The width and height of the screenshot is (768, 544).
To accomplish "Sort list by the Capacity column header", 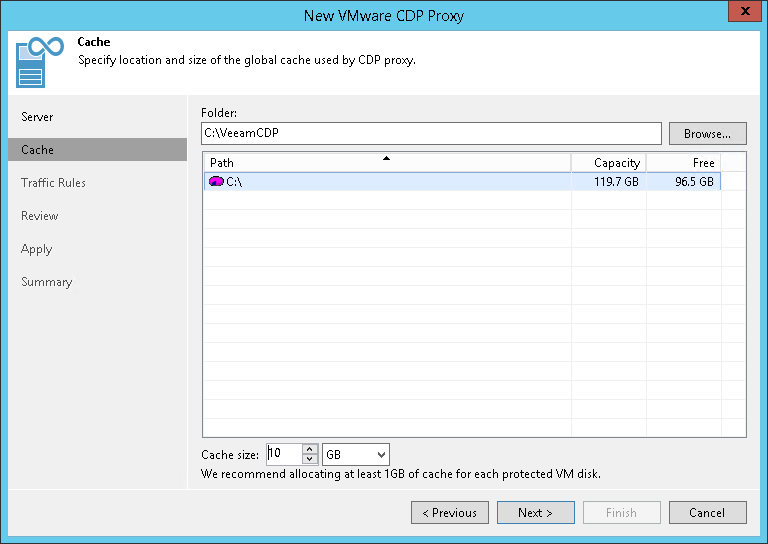I will click(x=609, y=163).
